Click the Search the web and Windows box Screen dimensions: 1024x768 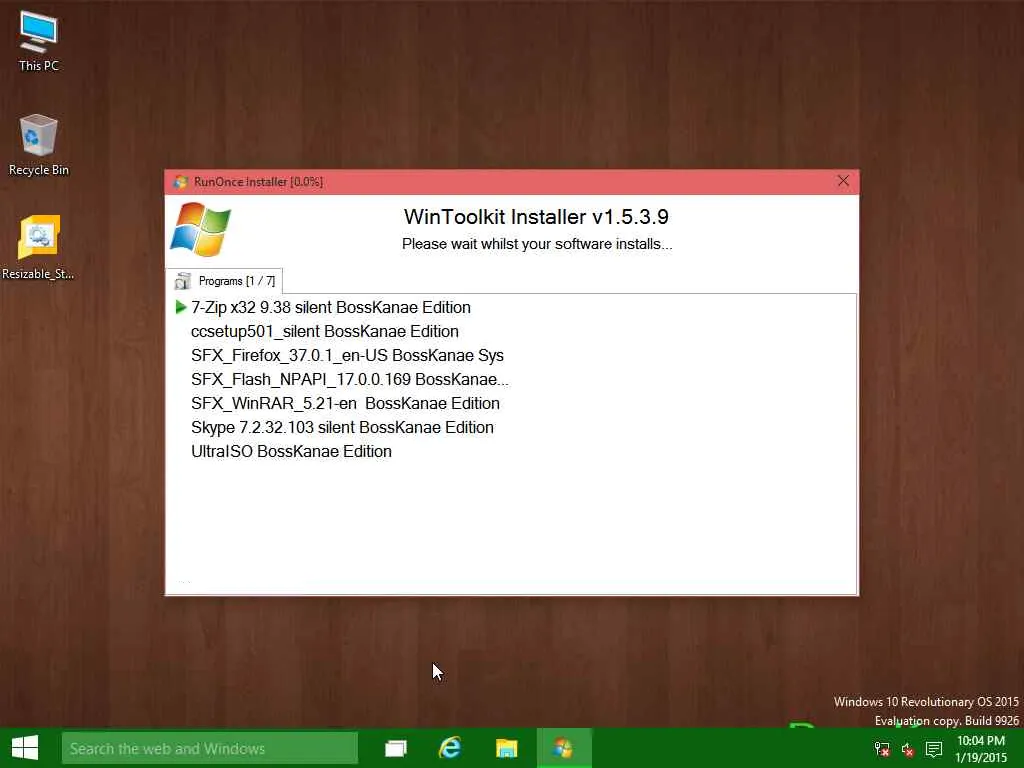[210, 748]
